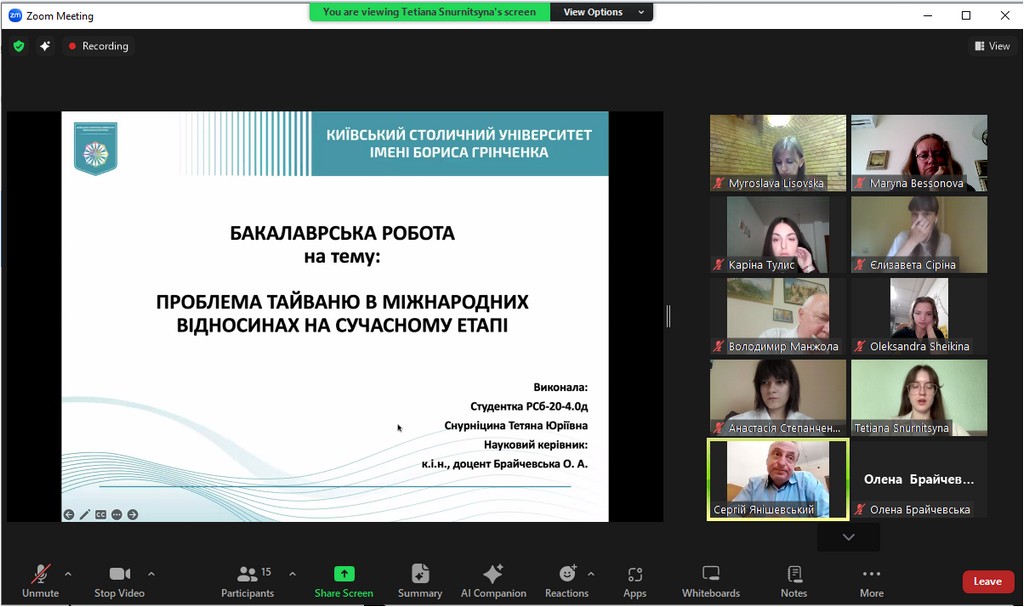Click the Share Screen green icon
The image size is (1024, 607).
[344, 574]
